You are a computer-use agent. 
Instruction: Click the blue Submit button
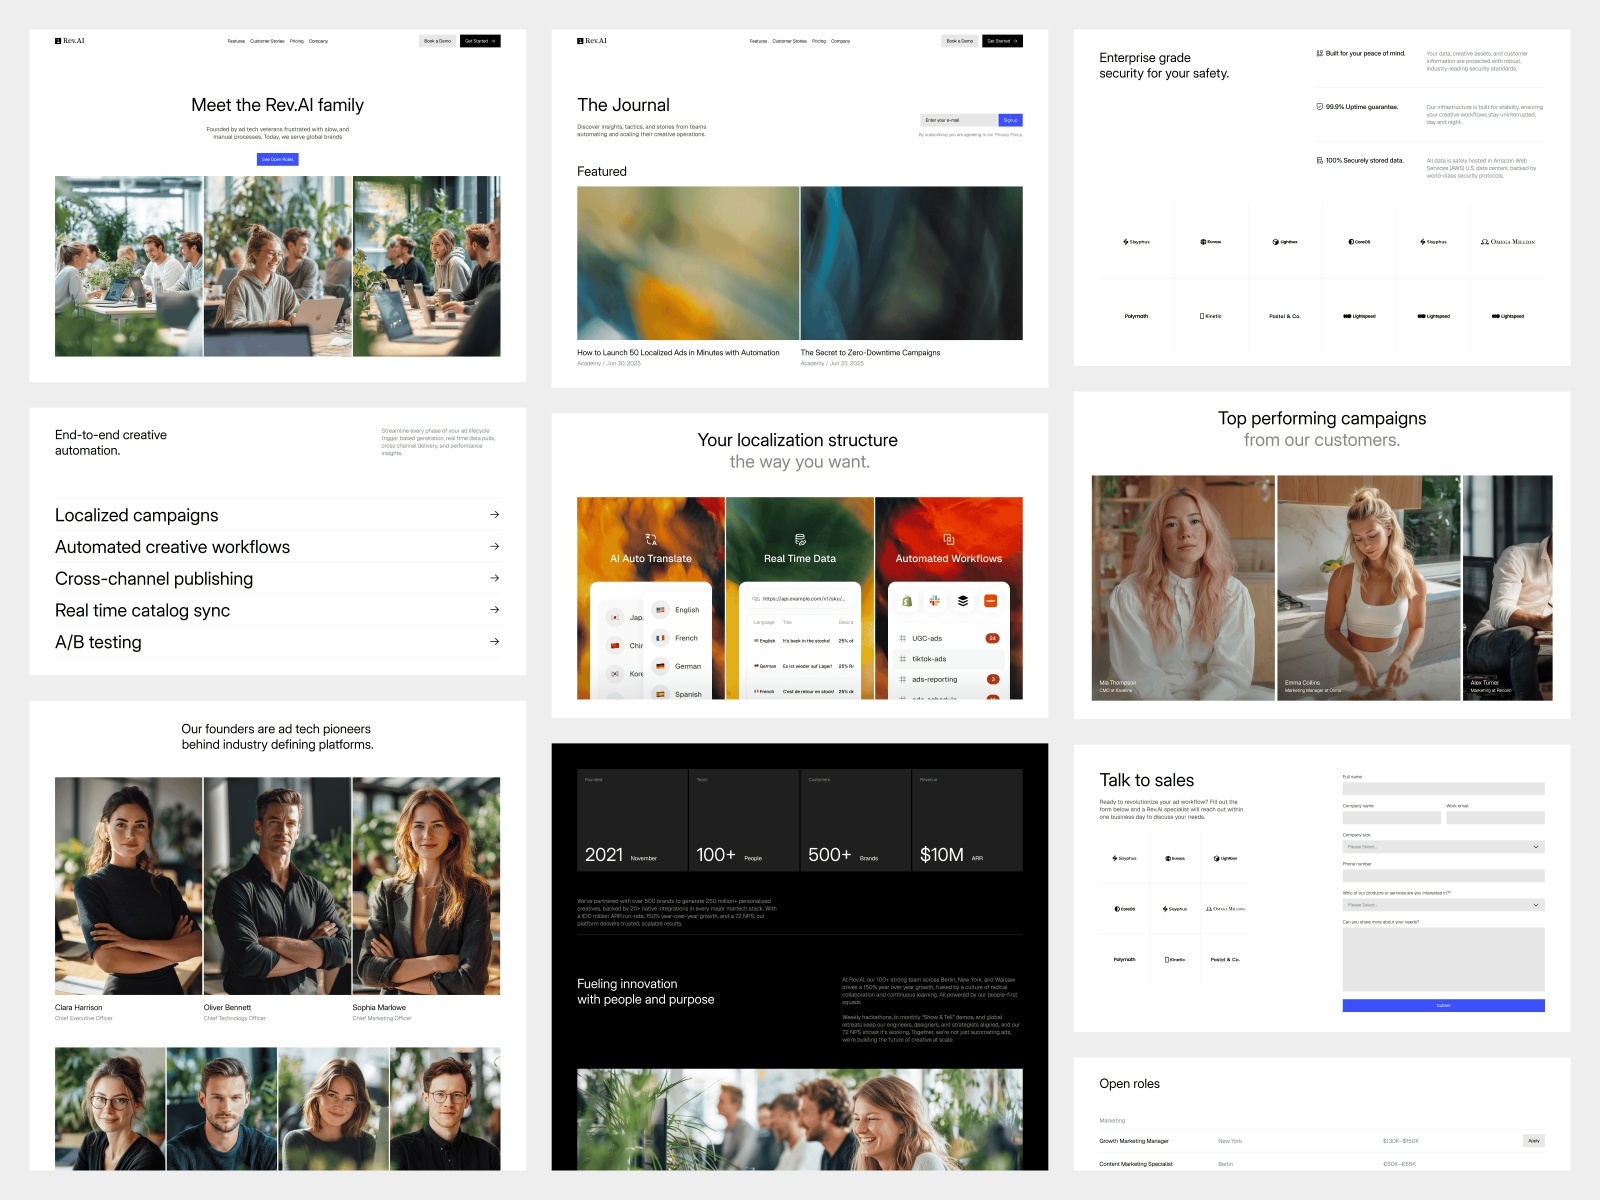[1443, 1005]
